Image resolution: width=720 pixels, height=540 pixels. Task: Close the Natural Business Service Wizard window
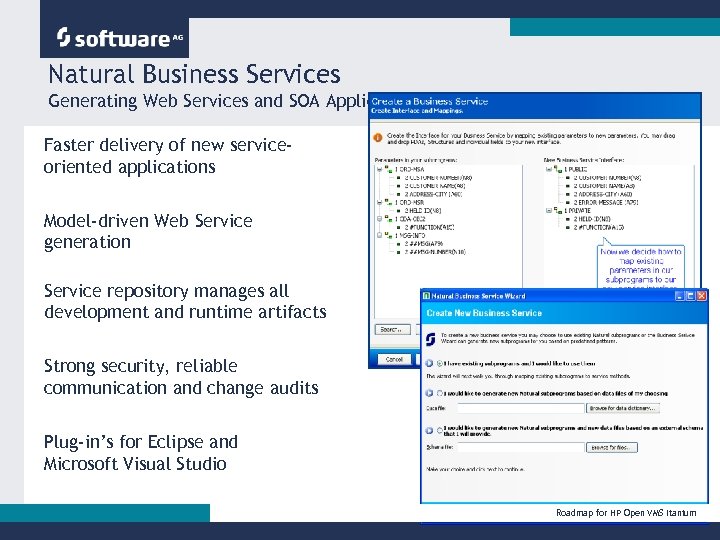[701, 296]
